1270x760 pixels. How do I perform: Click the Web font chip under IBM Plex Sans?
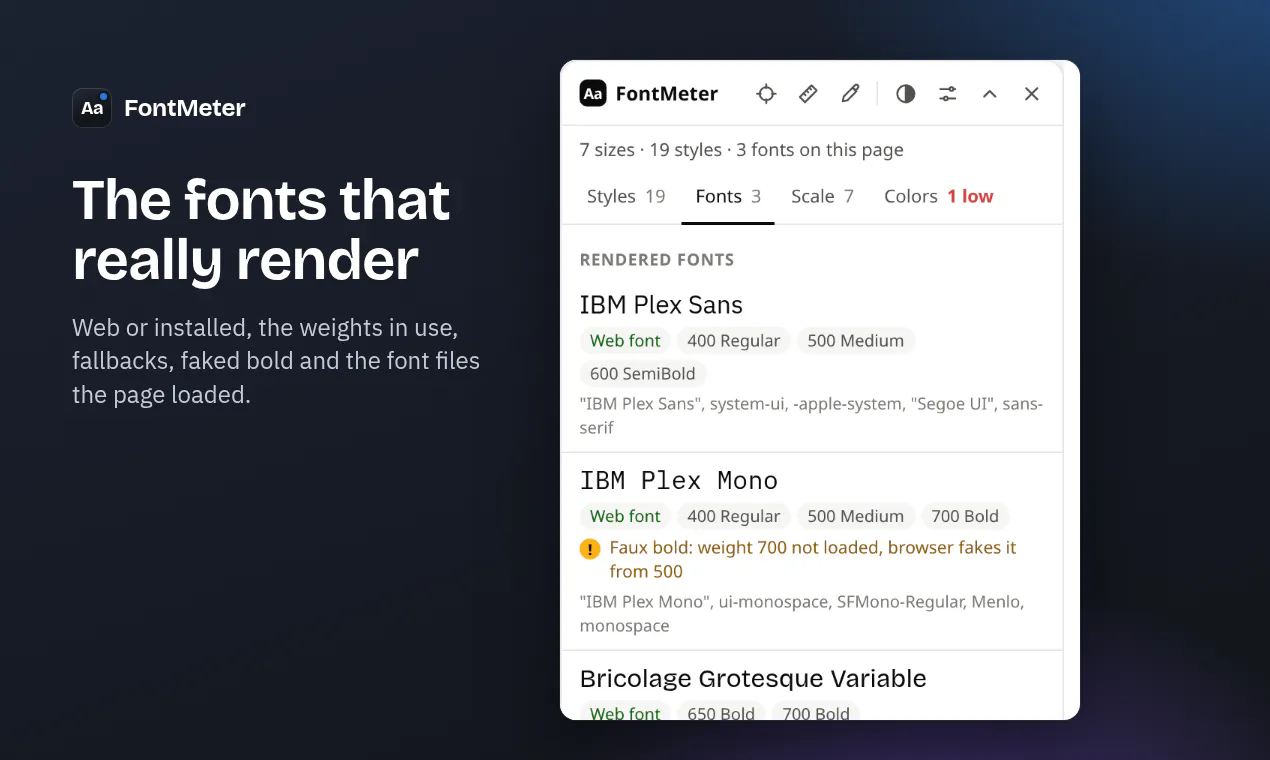(625, 341)
